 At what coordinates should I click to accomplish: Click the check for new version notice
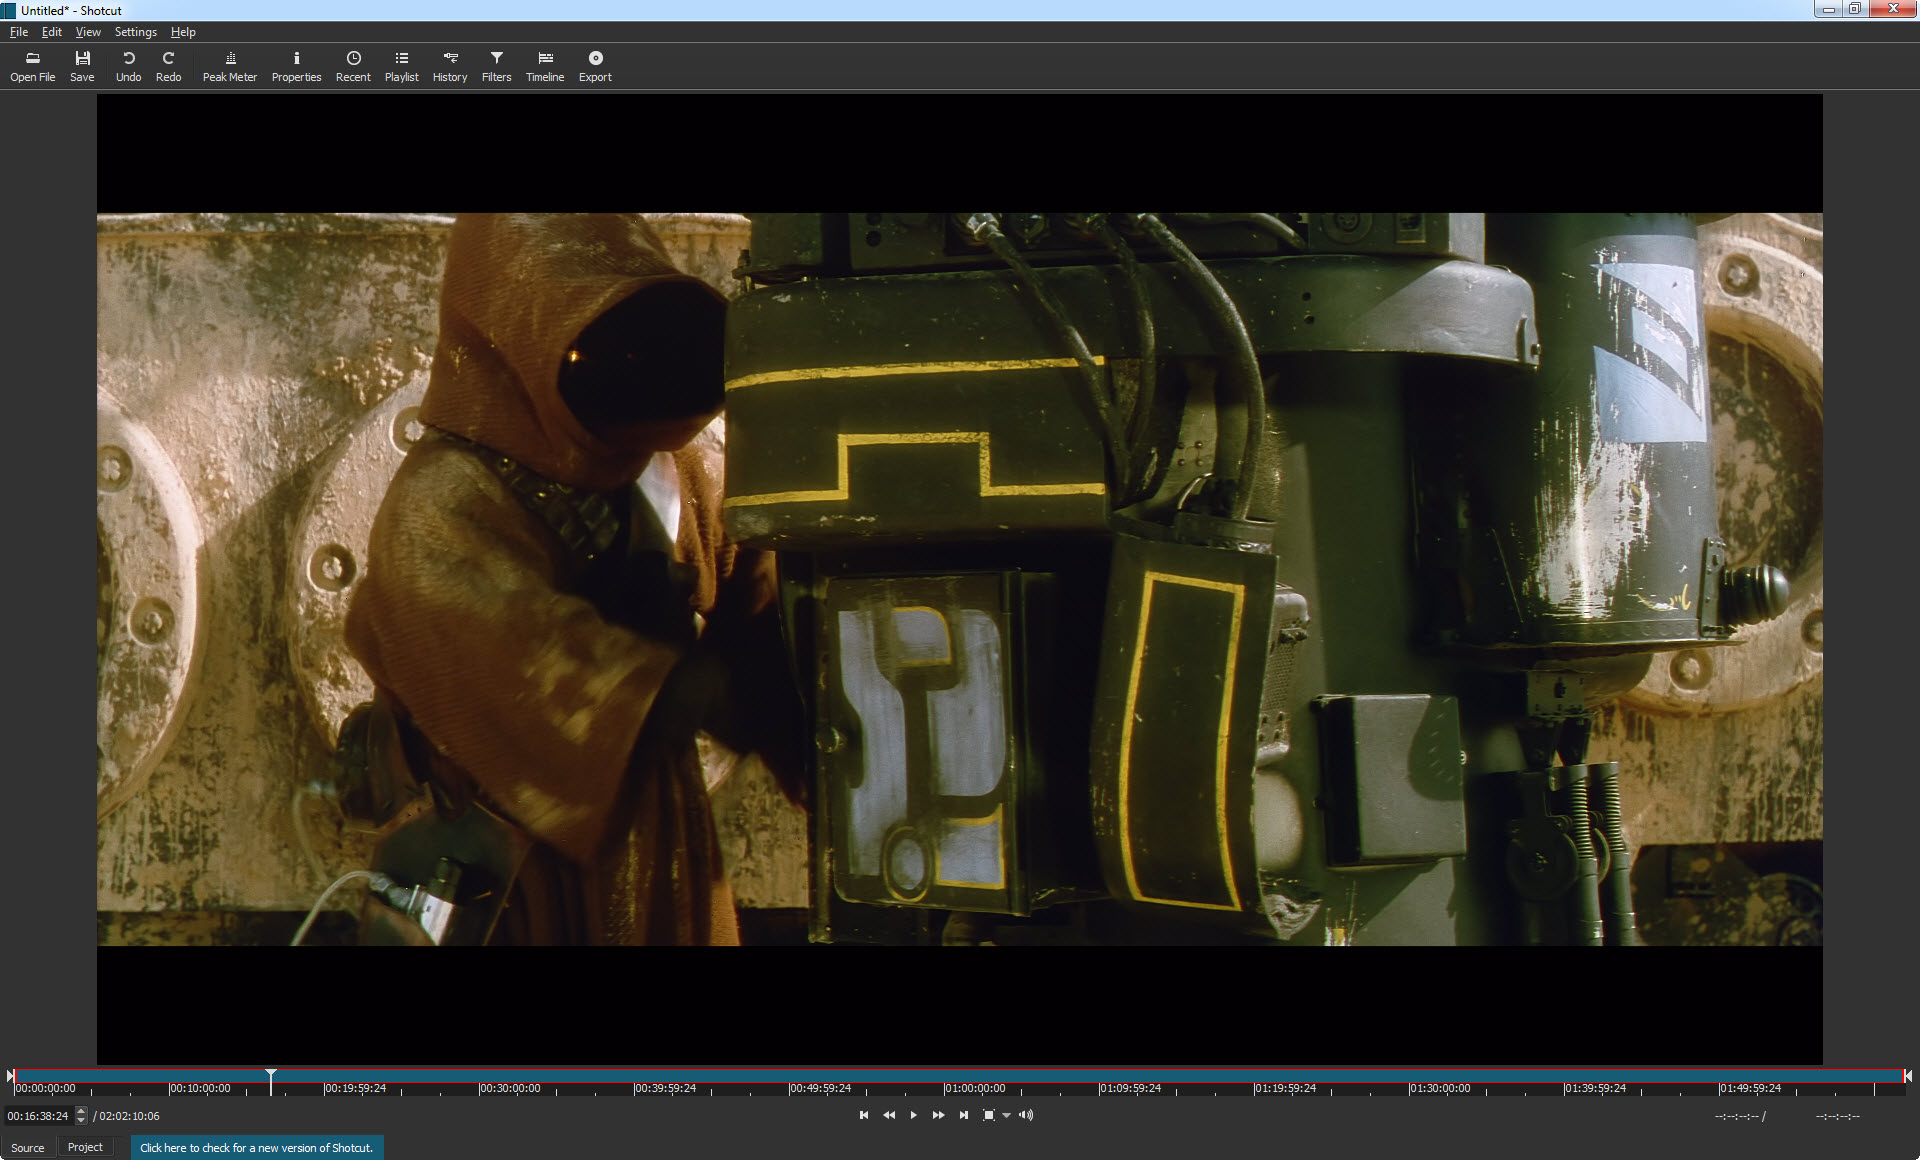click(257, 1147)
